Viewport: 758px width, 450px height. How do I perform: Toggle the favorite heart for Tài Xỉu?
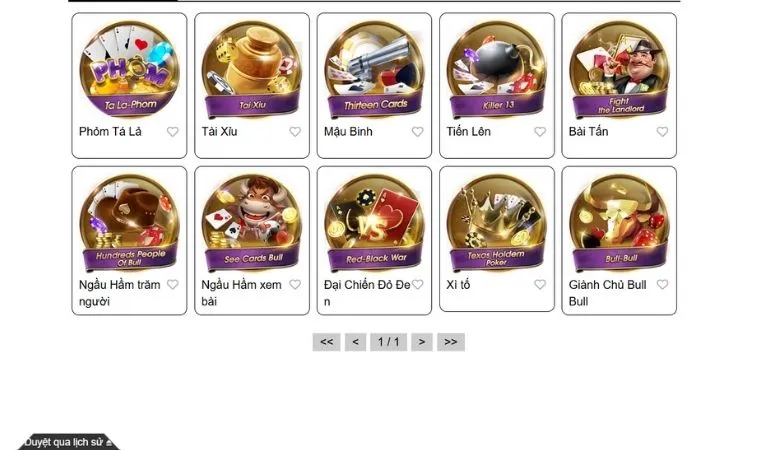pyautogui.click(x=295, y=131)
